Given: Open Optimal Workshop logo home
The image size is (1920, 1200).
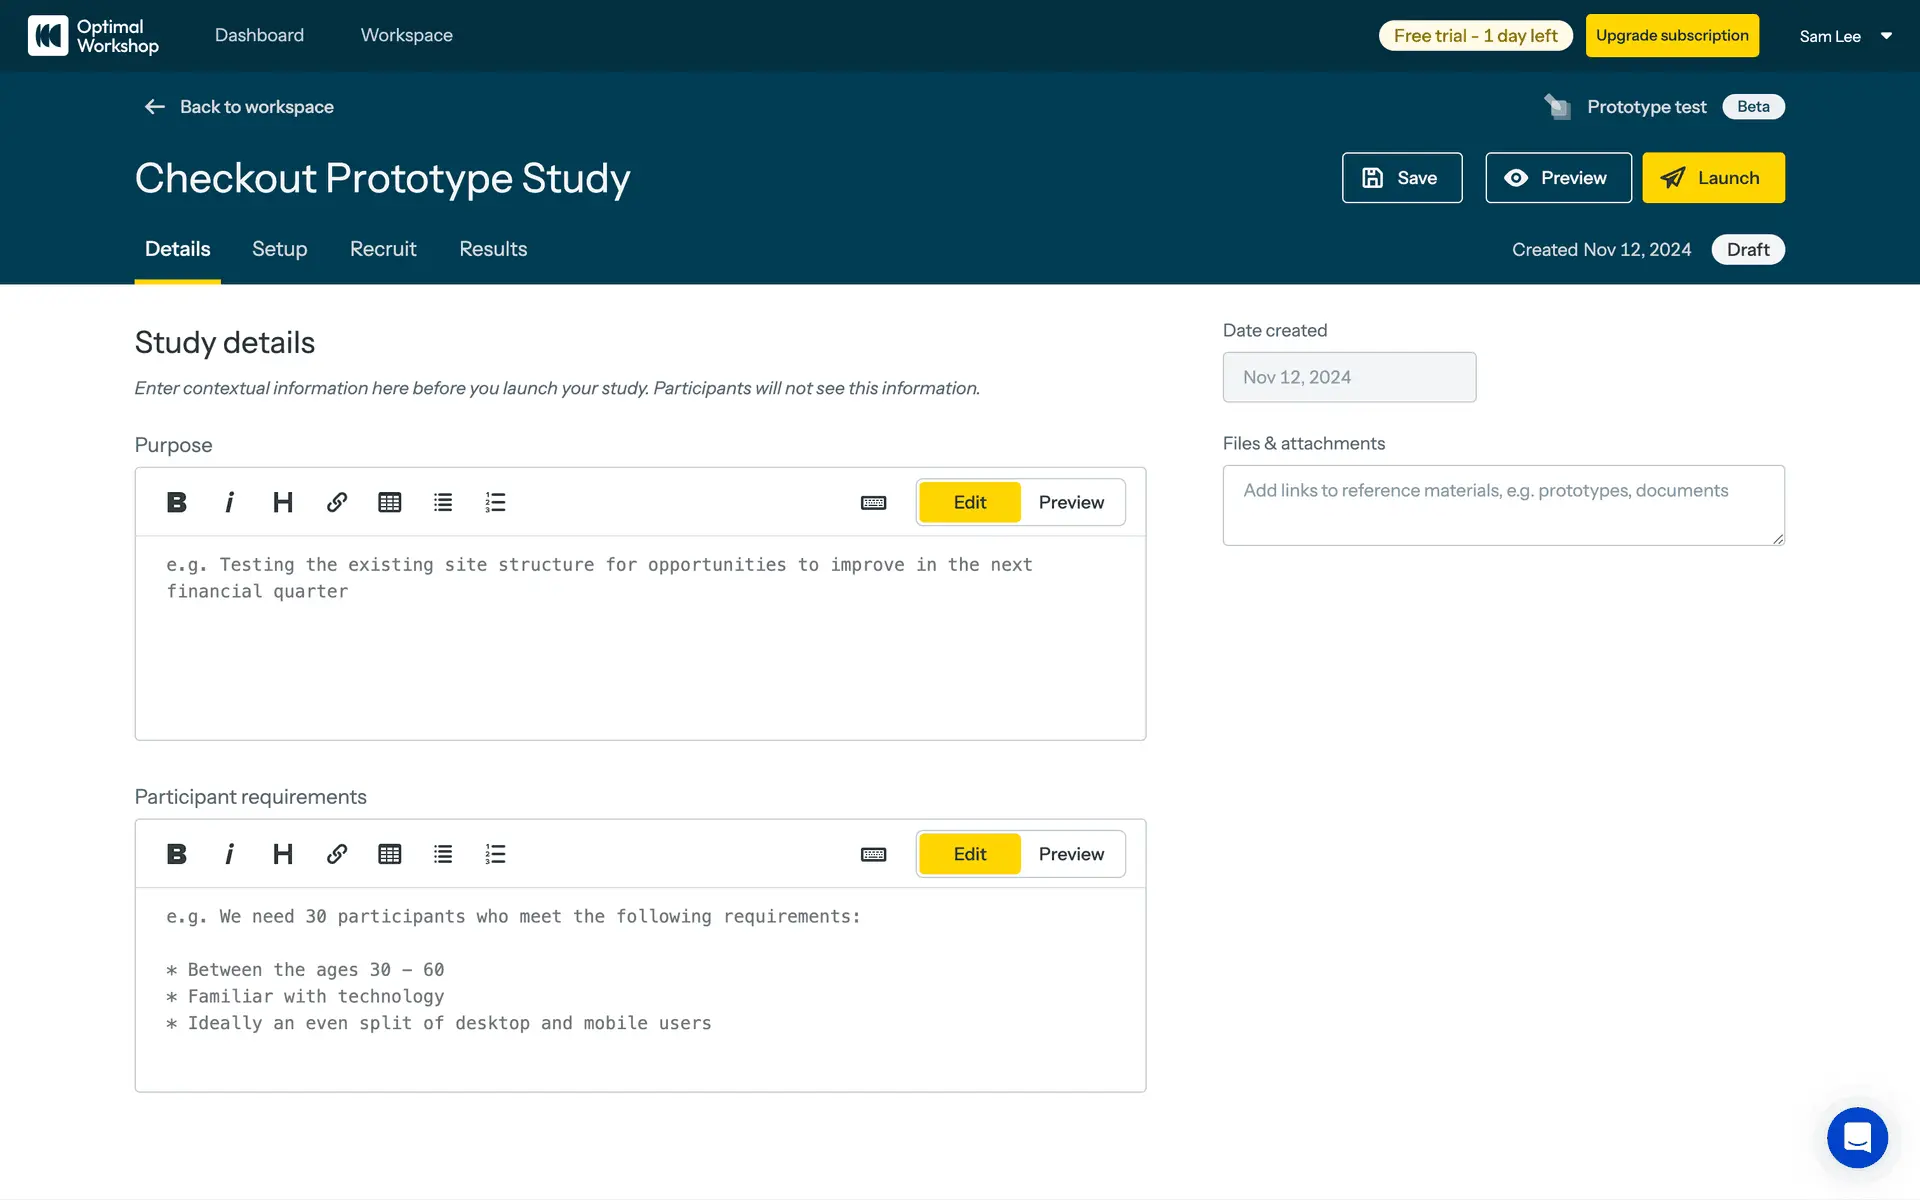Looking at the screenshot, I should (x=93, y=36).
